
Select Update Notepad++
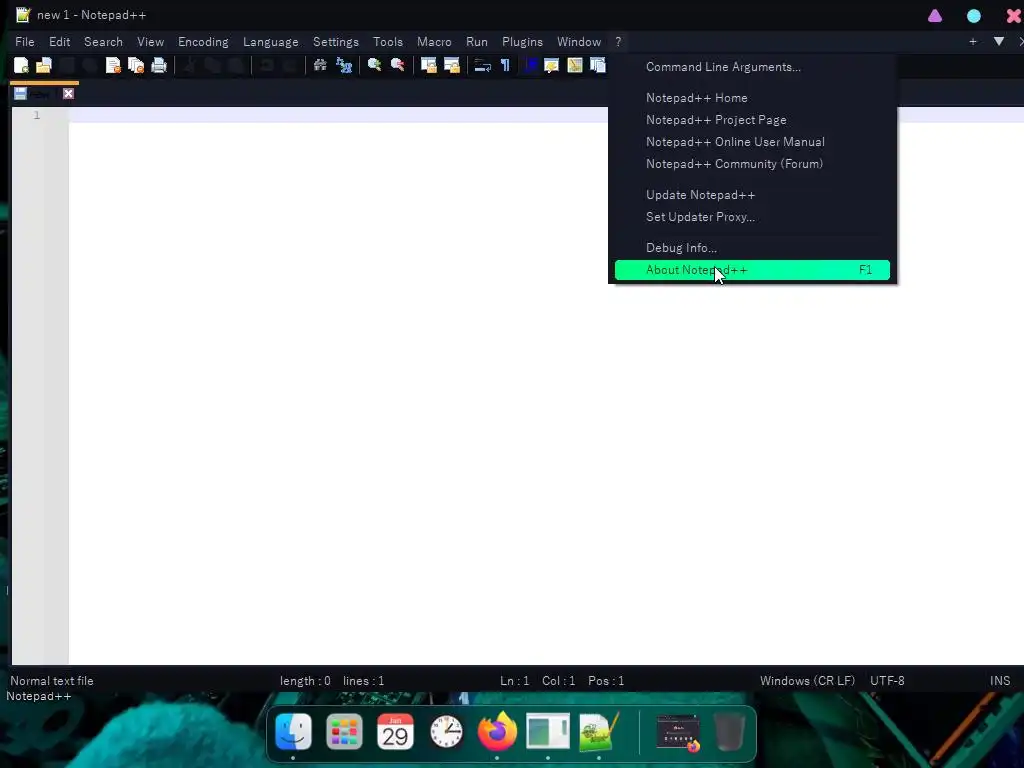[752, 195]
